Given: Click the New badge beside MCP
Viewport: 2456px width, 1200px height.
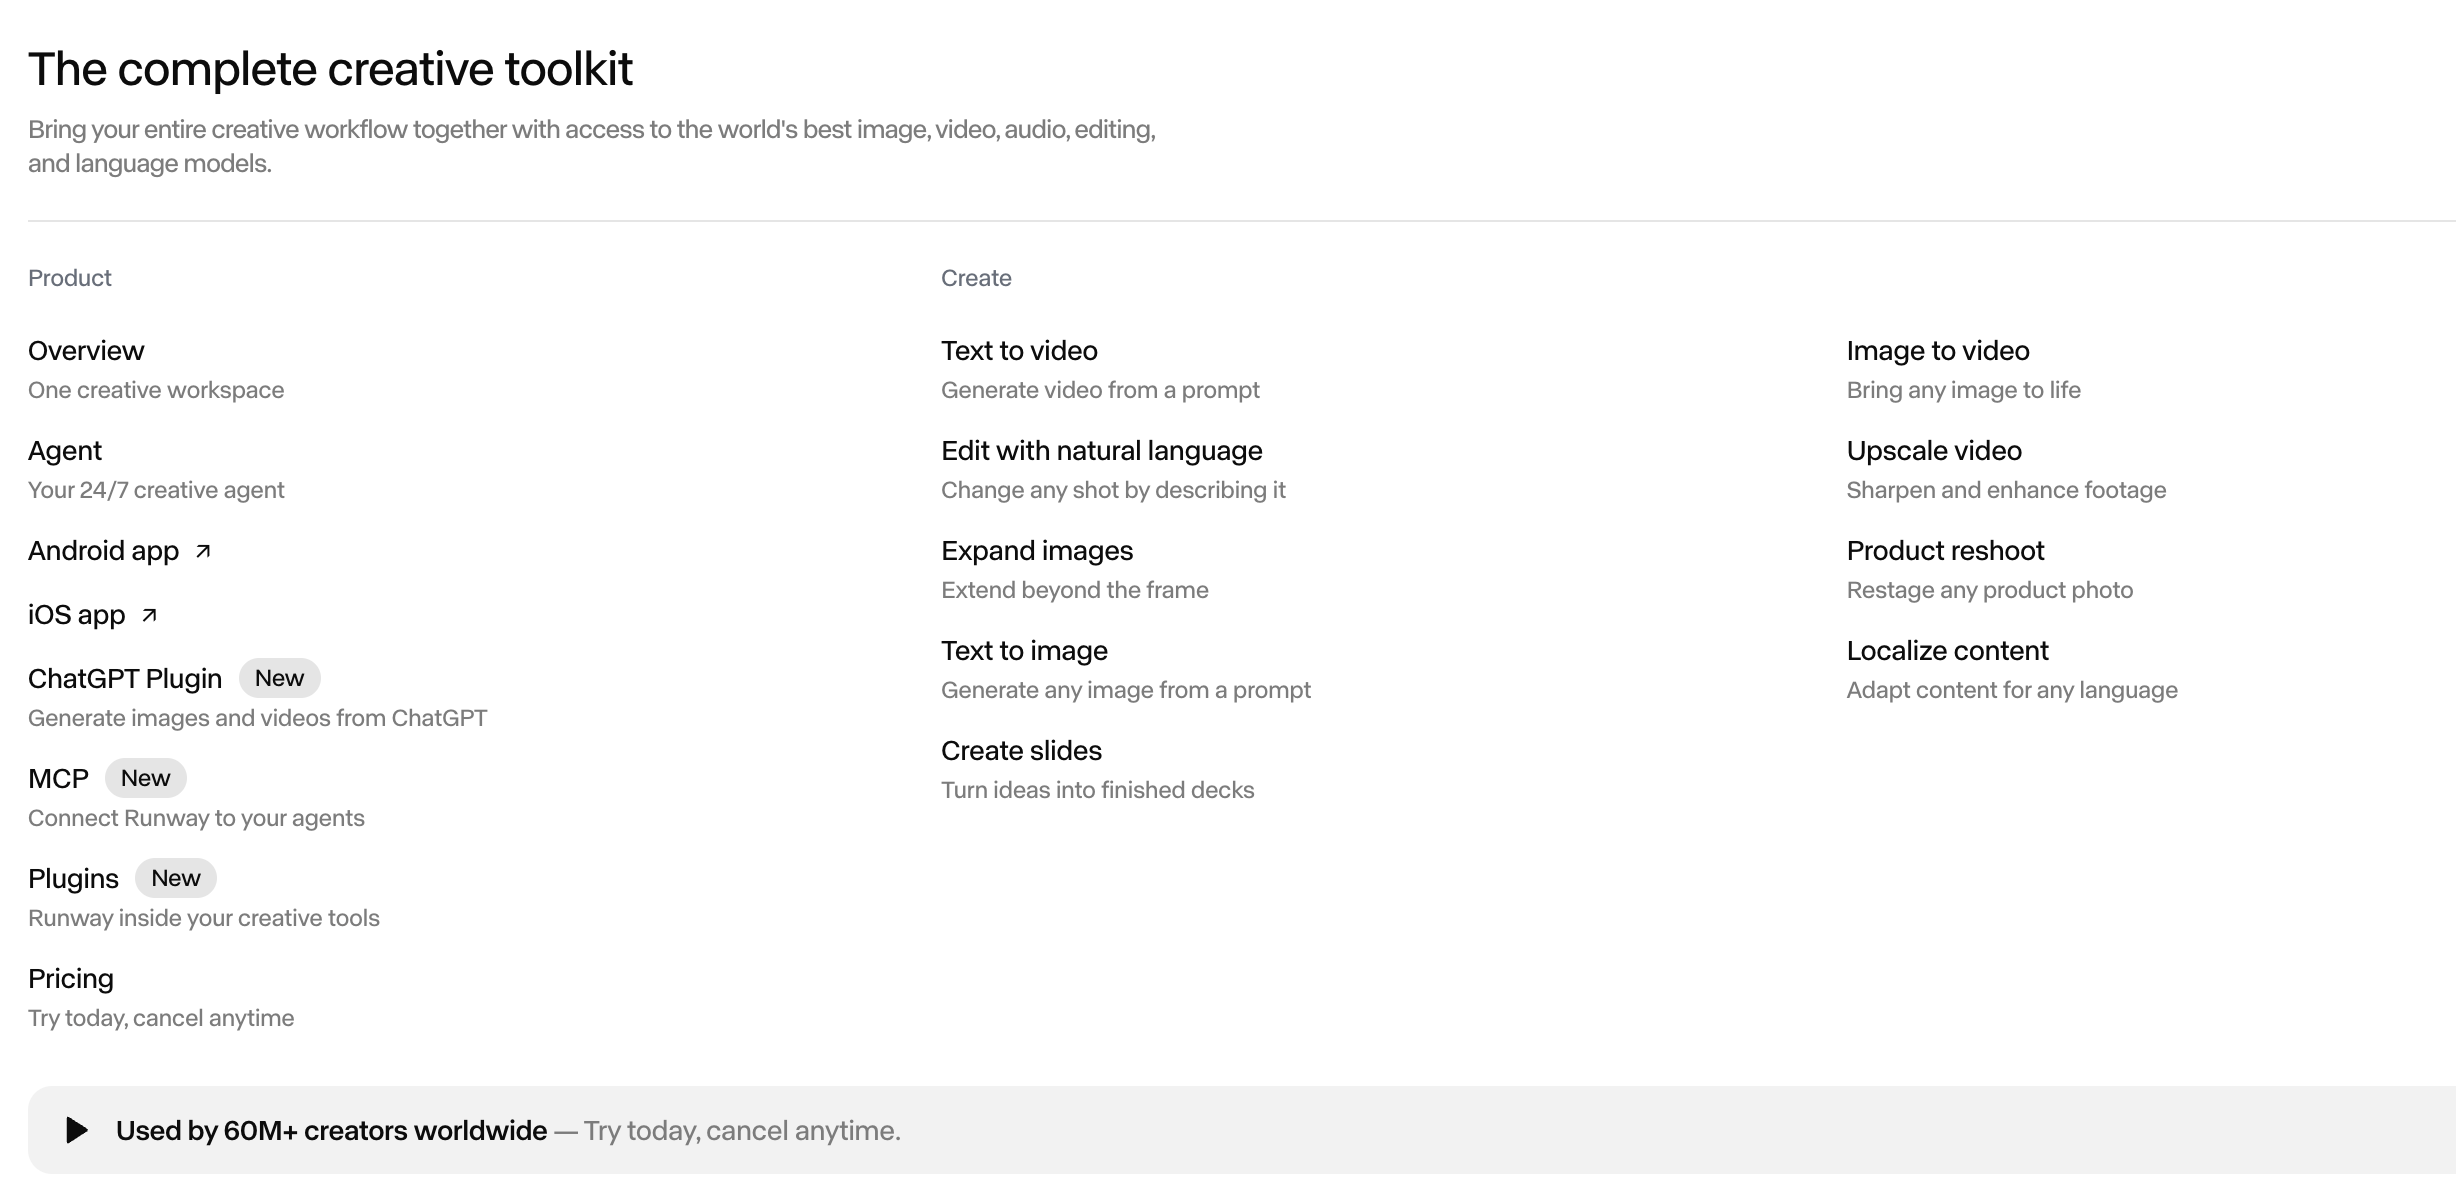Looking at the screenshot, I should [145, 778].
